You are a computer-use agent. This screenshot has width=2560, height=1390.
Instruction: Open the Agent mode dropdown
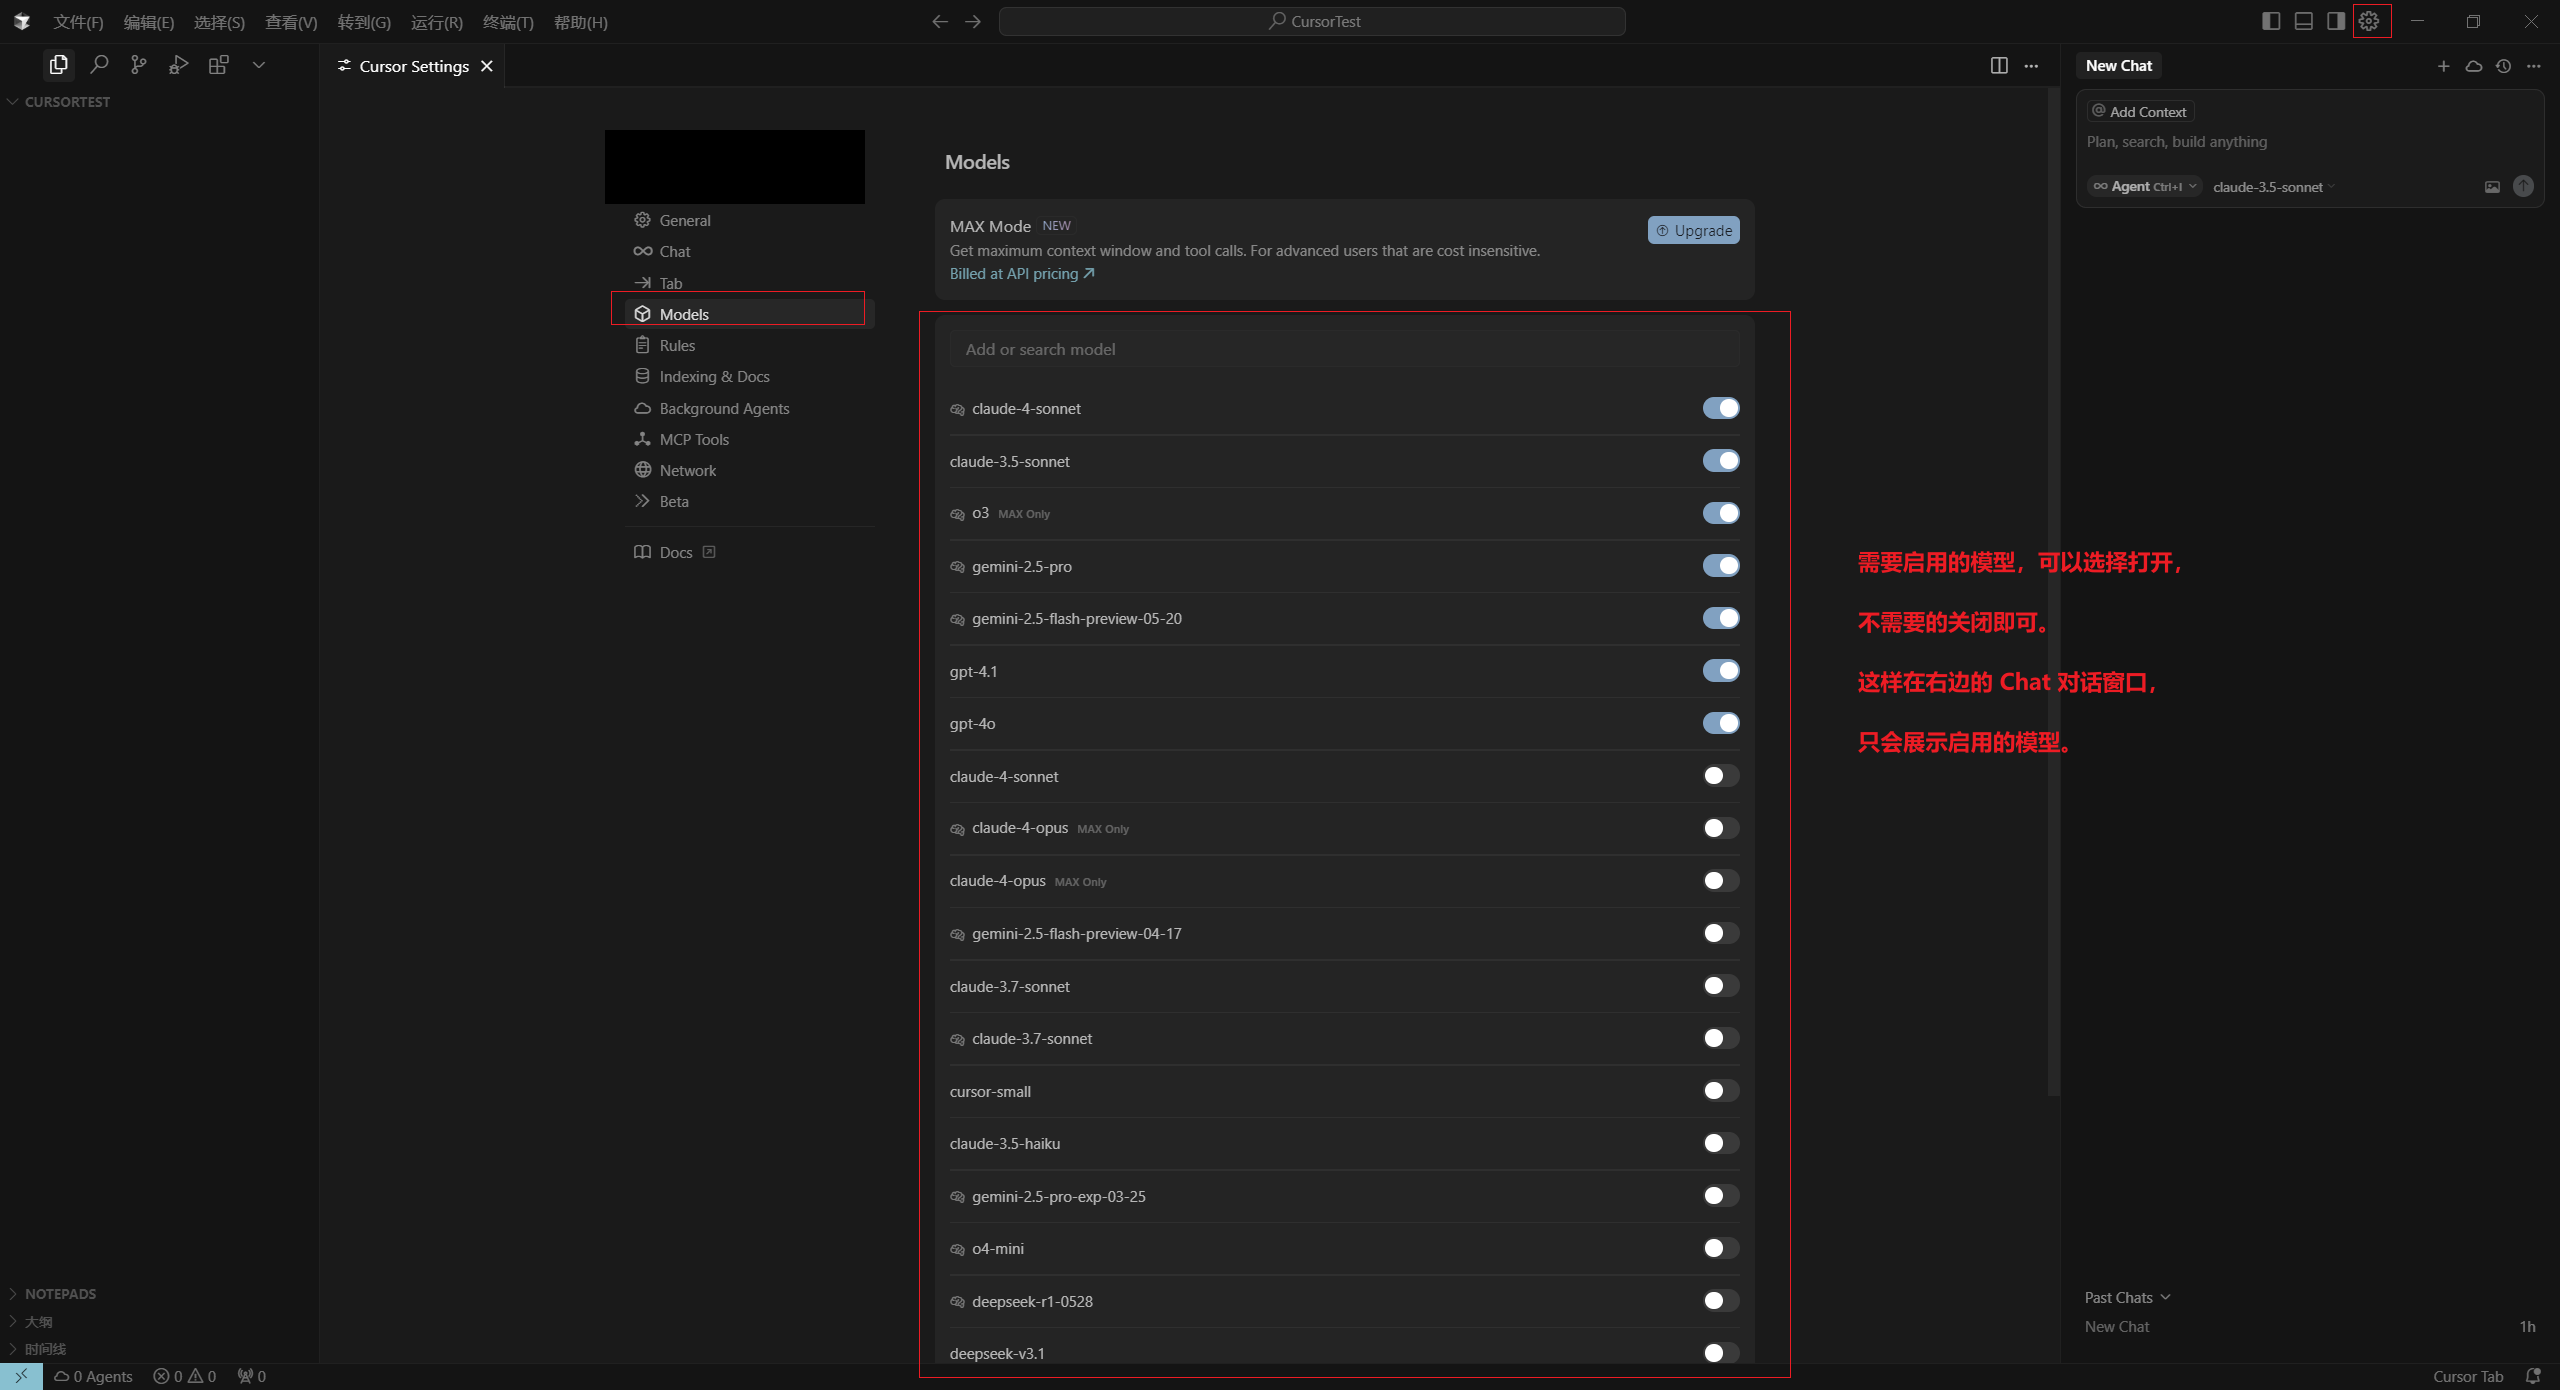tap(2145, 187)
